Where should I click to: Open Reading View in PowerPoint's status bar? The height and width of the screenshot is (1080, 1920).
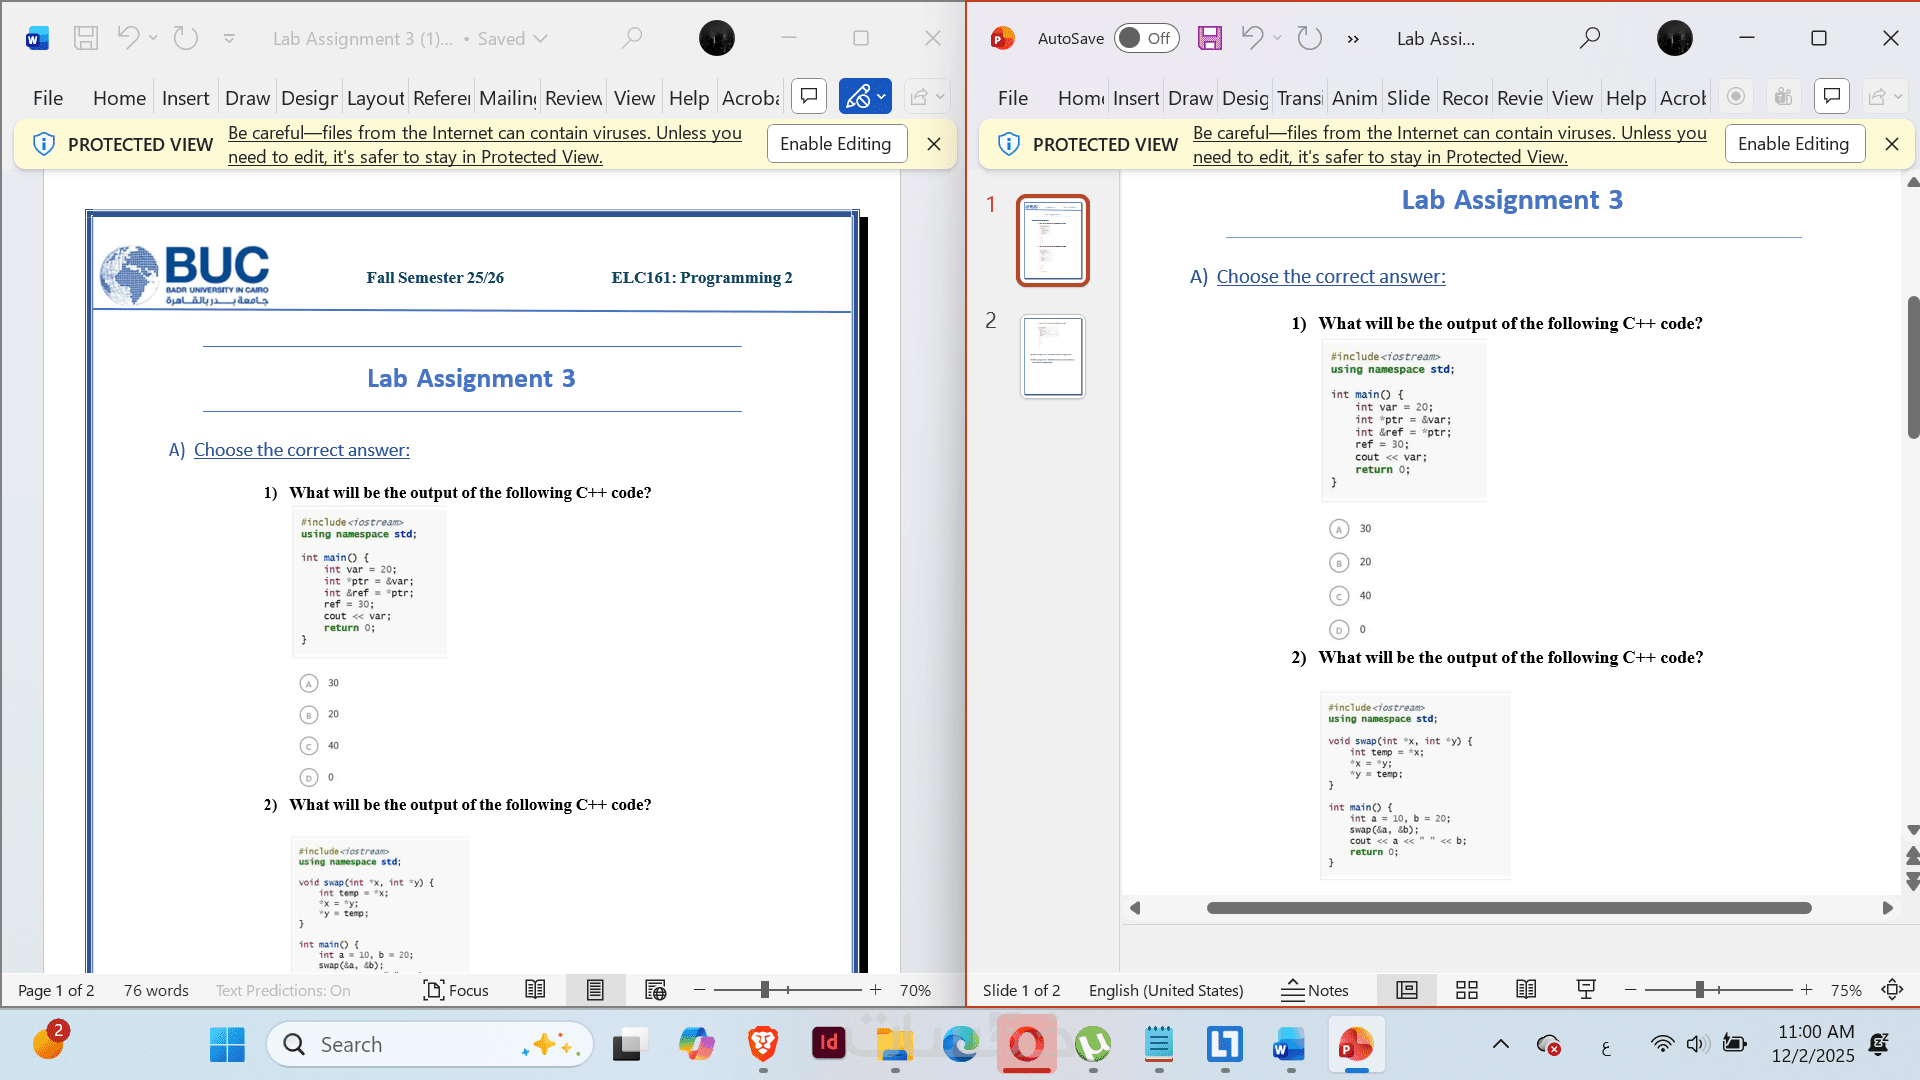click(x=1526, y=990)
